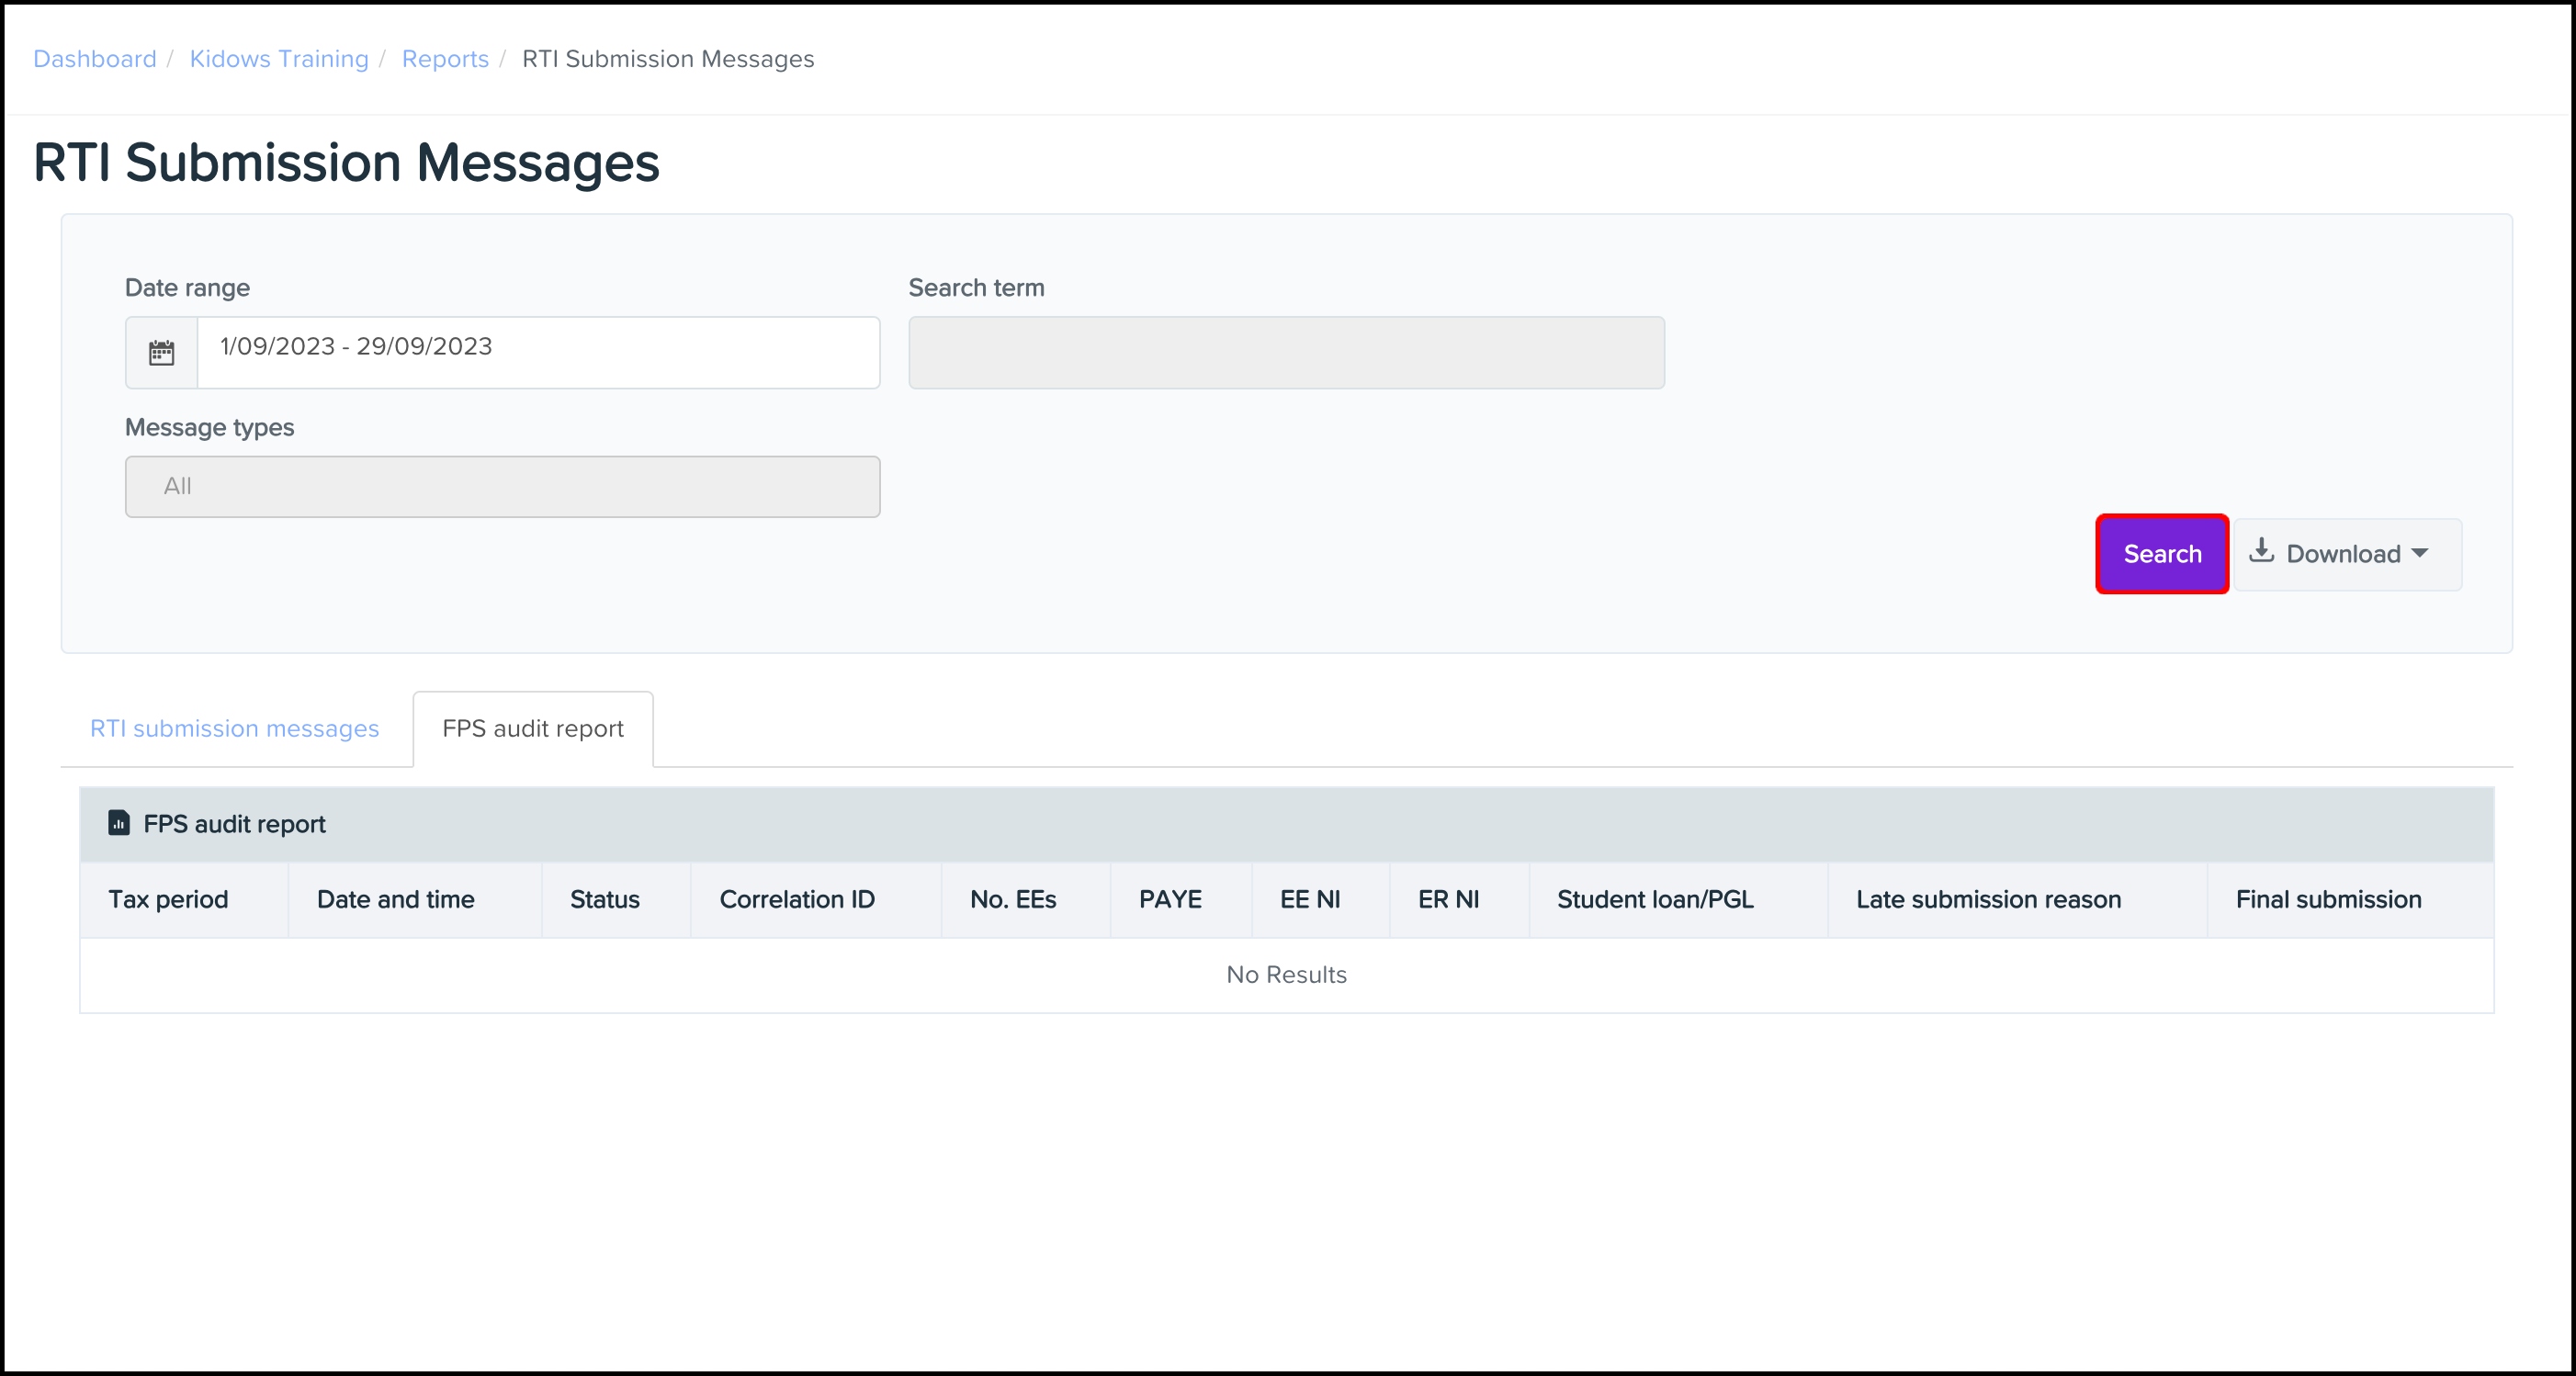This screenshot has height=1376, width=2576.
Task: Open the Download dropdown caret
Action: click(2419, 553)
